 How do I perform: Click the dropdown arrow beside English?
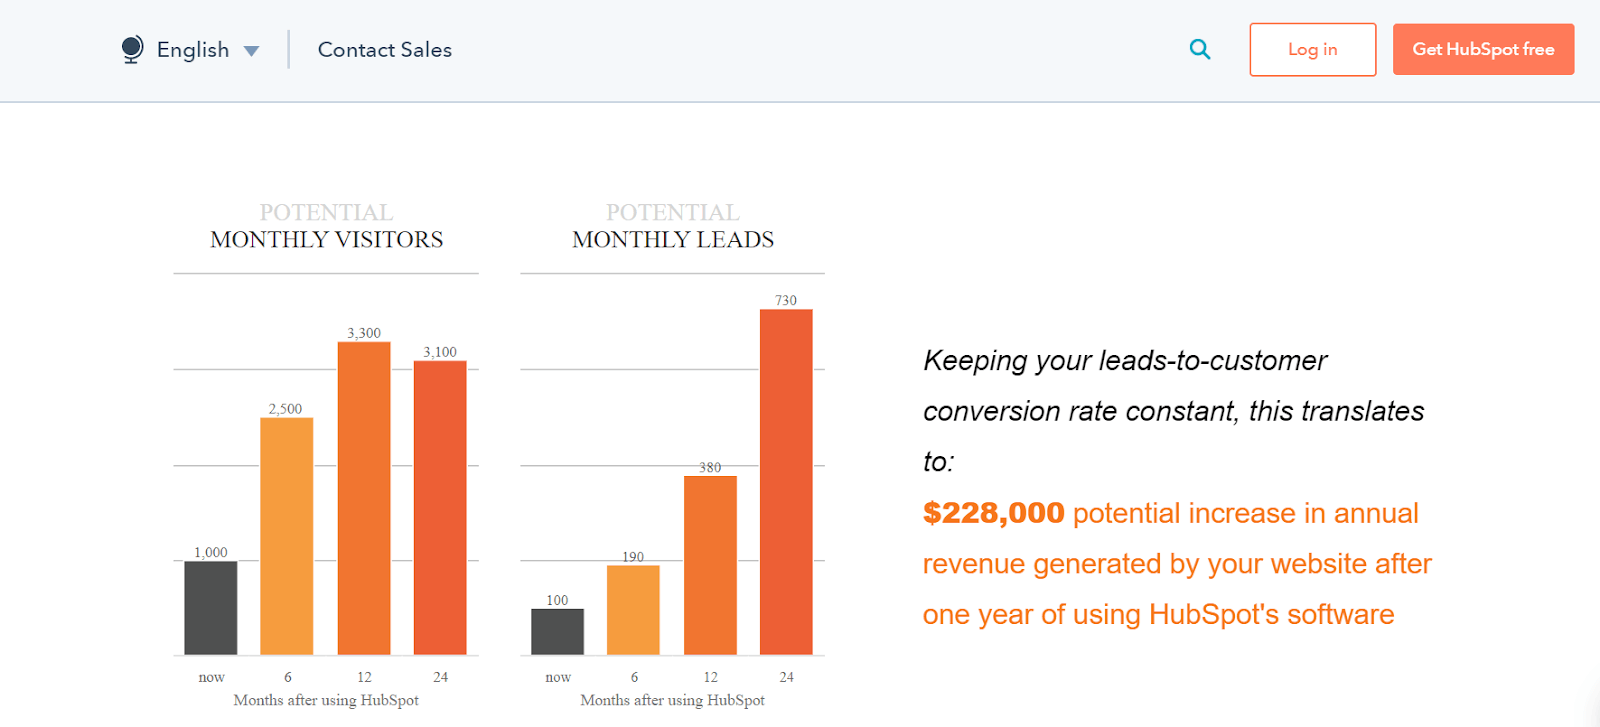pos(251,50)
